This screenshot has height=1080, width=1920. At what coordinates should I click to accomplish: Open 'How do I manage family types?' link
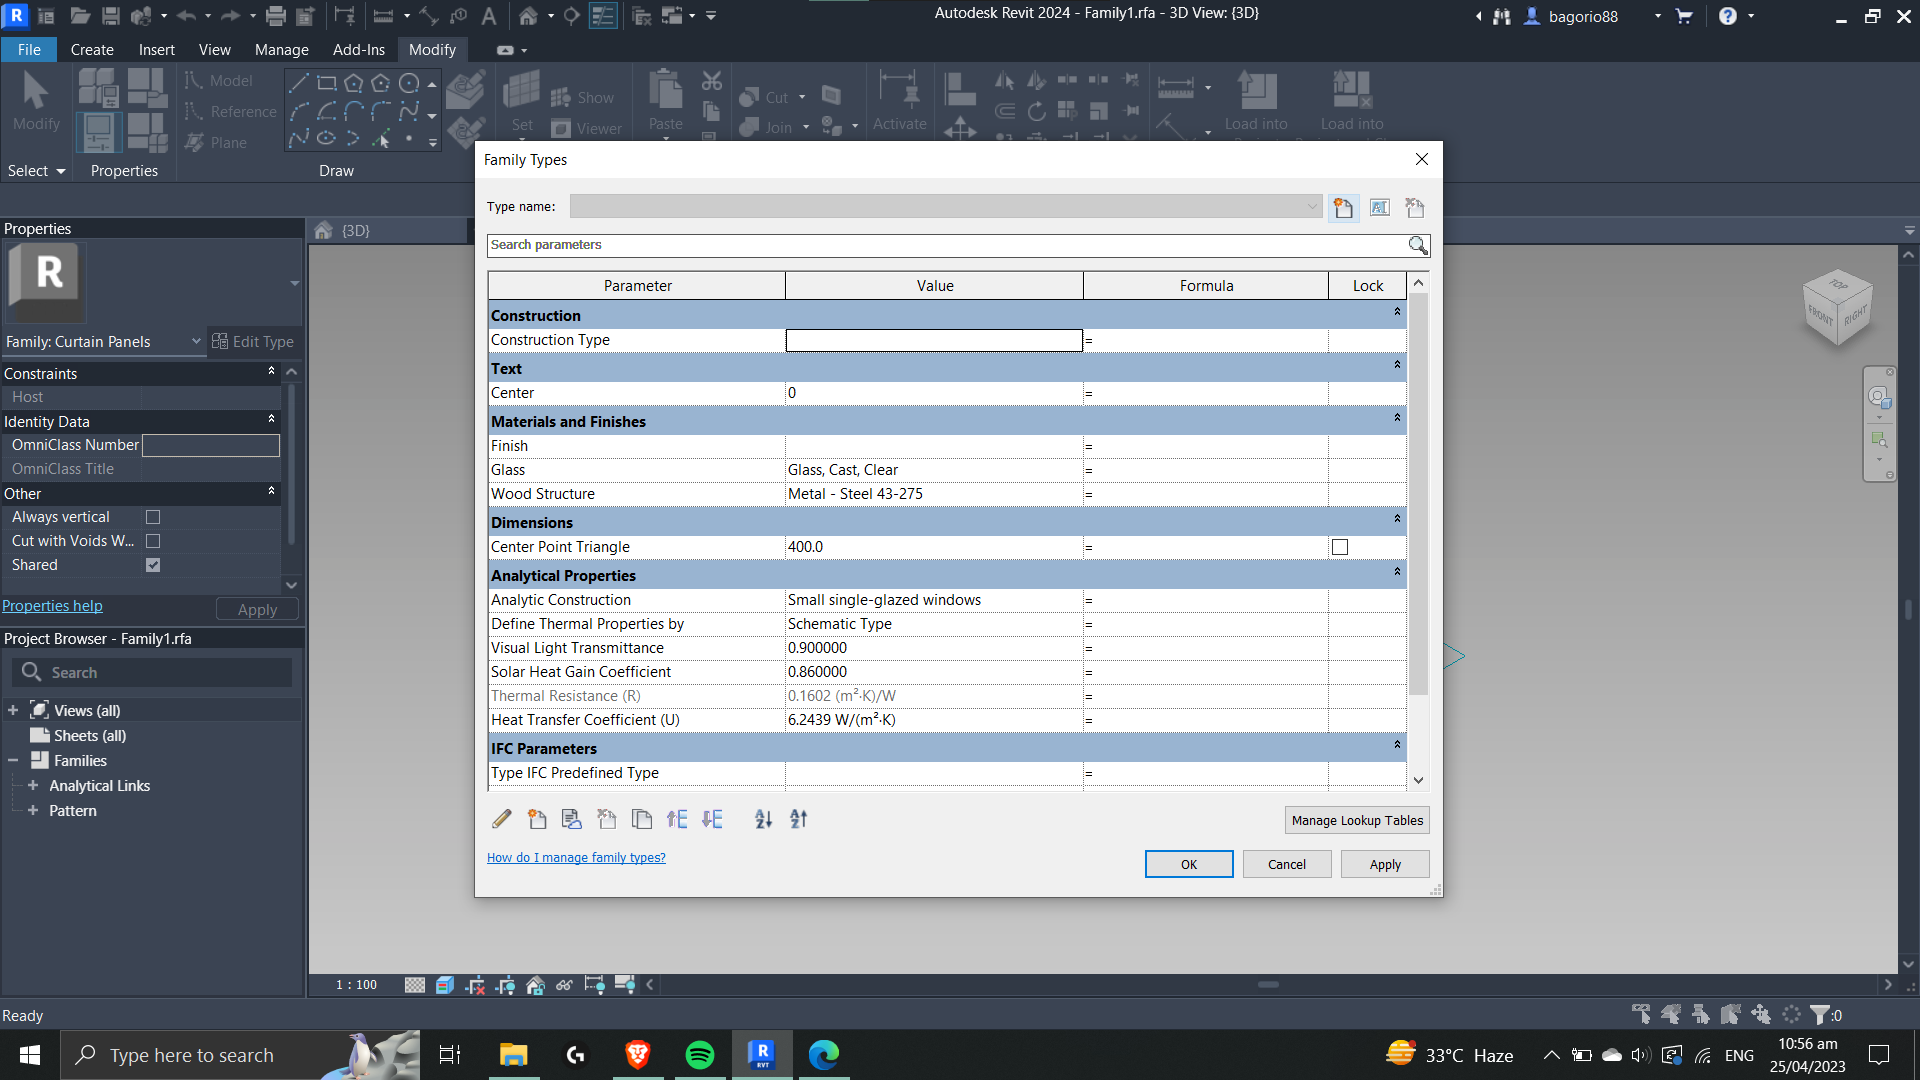click(x=576, y=857)
